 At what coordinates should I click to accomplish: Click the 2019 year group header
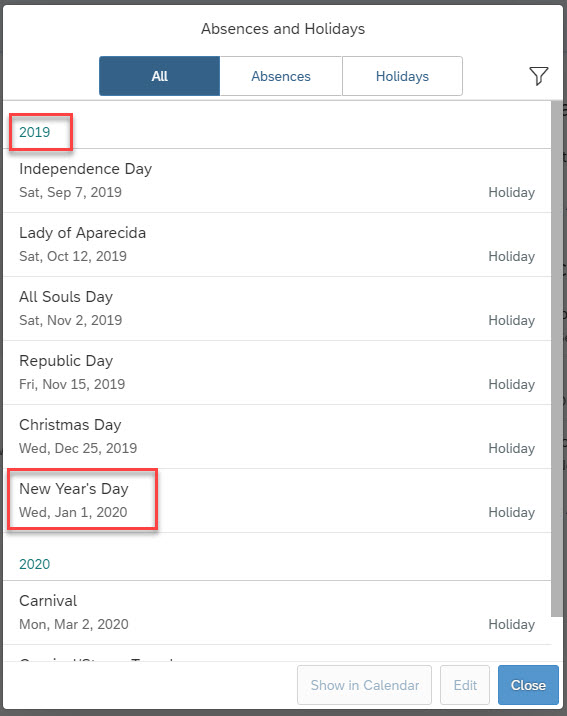pyautogui.click(x=35, y=132)
